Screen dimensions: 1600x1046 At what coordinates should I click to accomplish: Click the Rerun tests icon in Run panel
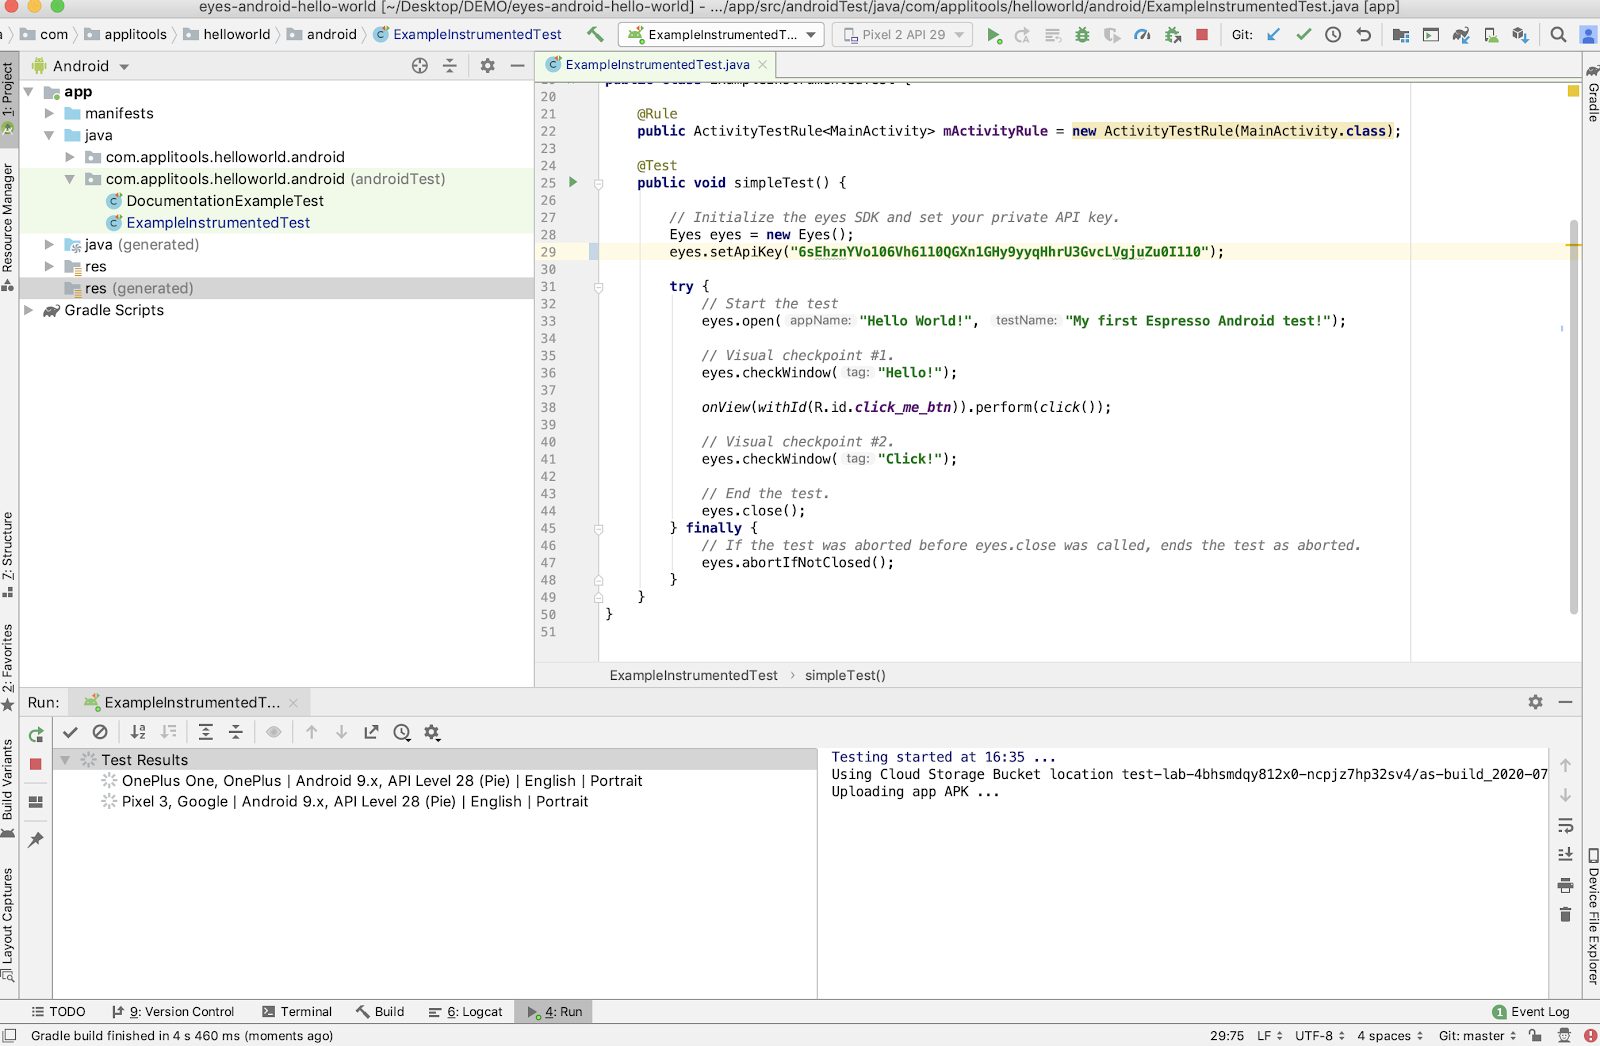[x=36, y=735]
